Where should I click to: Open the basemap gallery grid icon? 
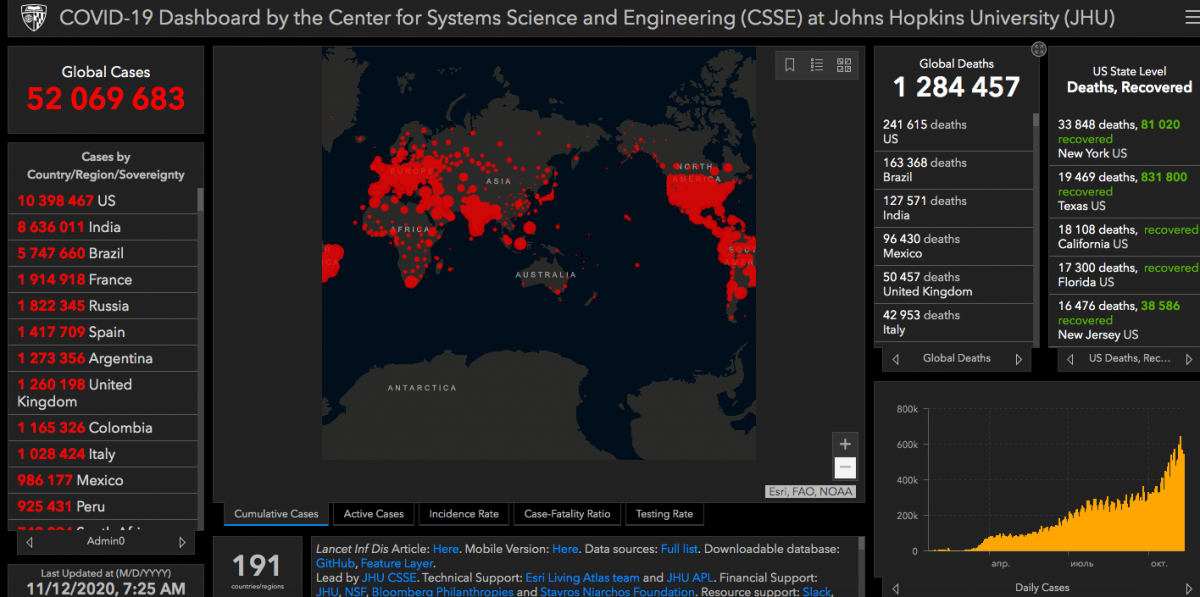(x=844, y=65)
